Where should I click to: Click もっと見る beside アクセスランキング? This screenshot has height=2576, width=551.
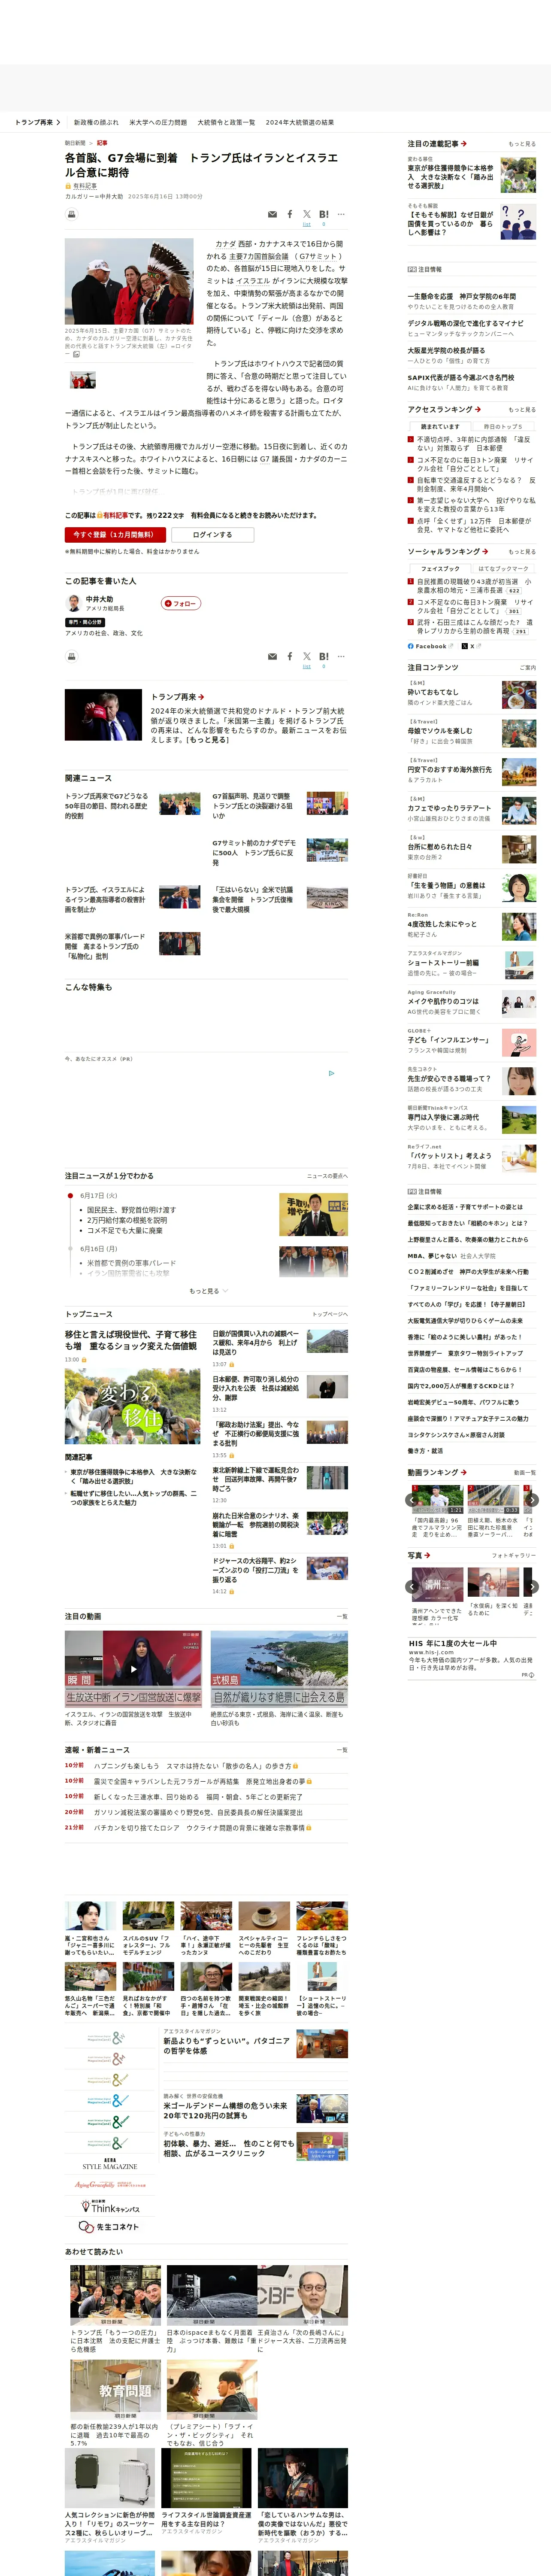click(522, 410)
